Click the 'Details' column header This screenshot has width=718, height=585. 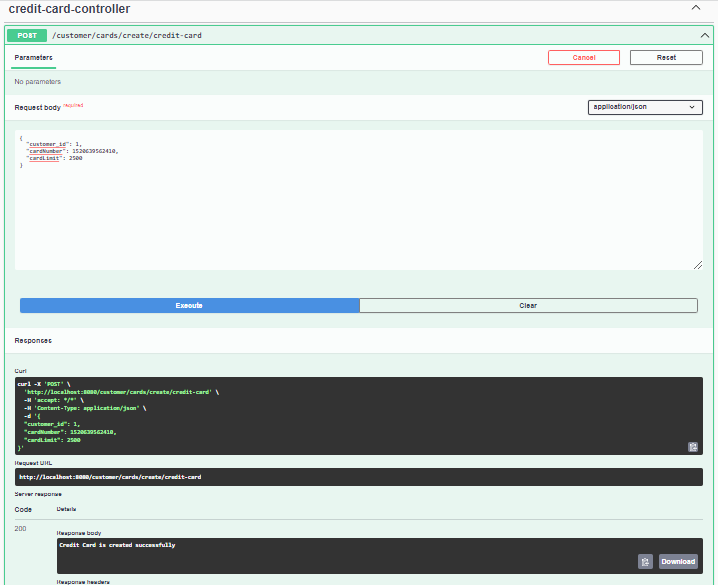pos(66,509)
